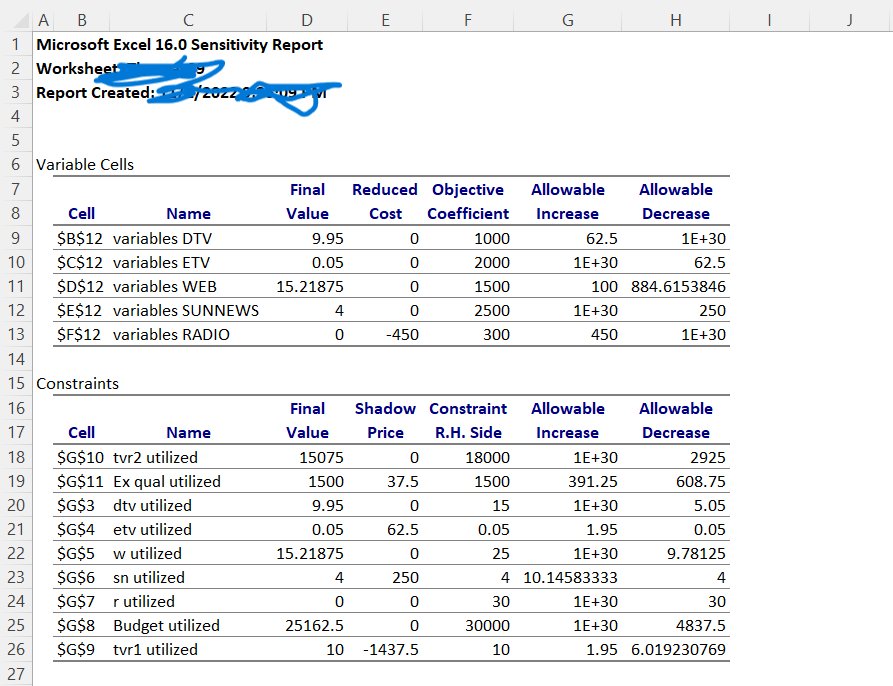Select the cell reference $F$12
The height and width of the screenshot is (686, 893).
tap(76, 335)
